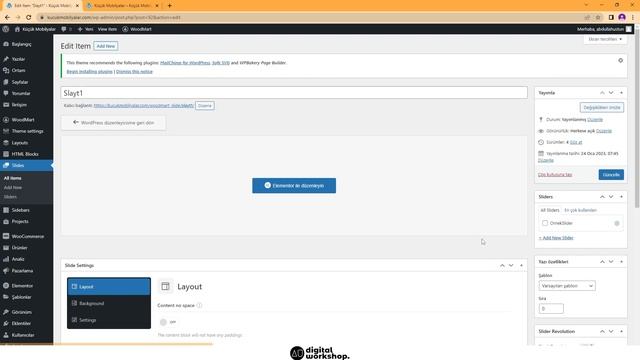Screen dimensions: 640x360
Task: Click Düzenle link next to Görünürlük
Action: coord(604,131)
